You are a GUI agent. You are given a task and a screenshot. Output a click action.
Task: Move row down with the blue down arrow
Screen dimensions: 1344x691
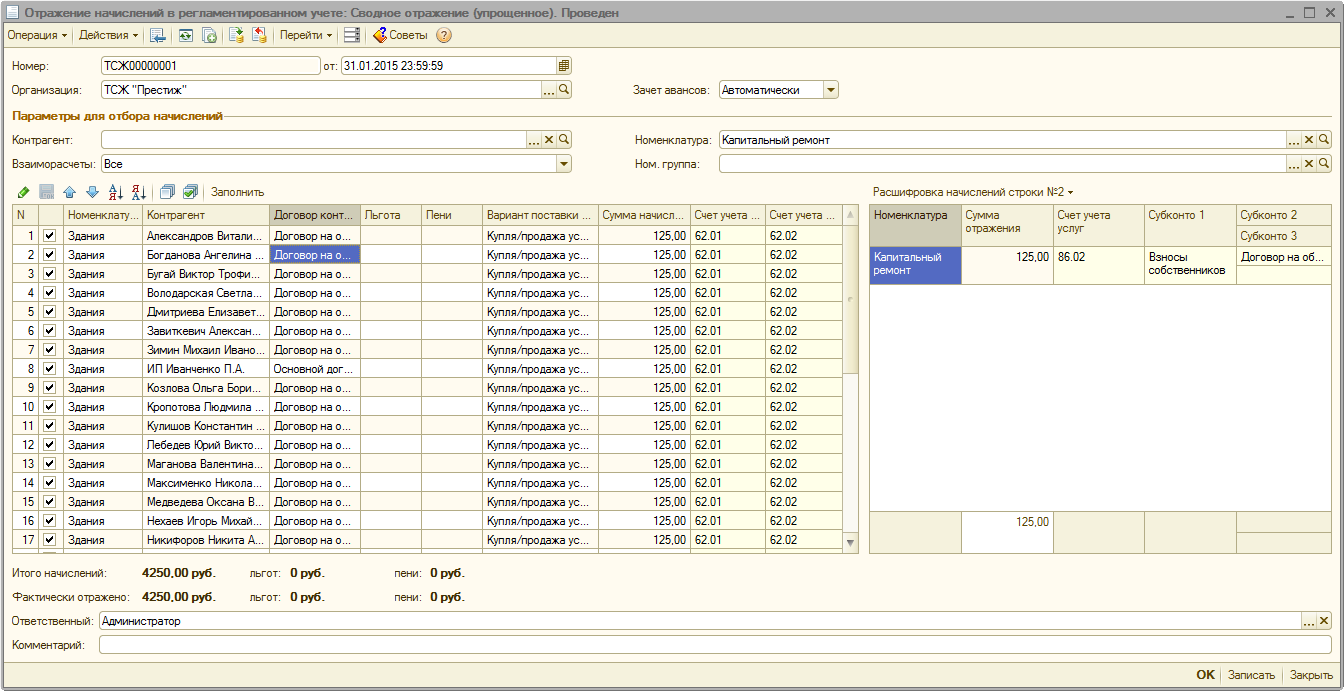click(92, 192)
